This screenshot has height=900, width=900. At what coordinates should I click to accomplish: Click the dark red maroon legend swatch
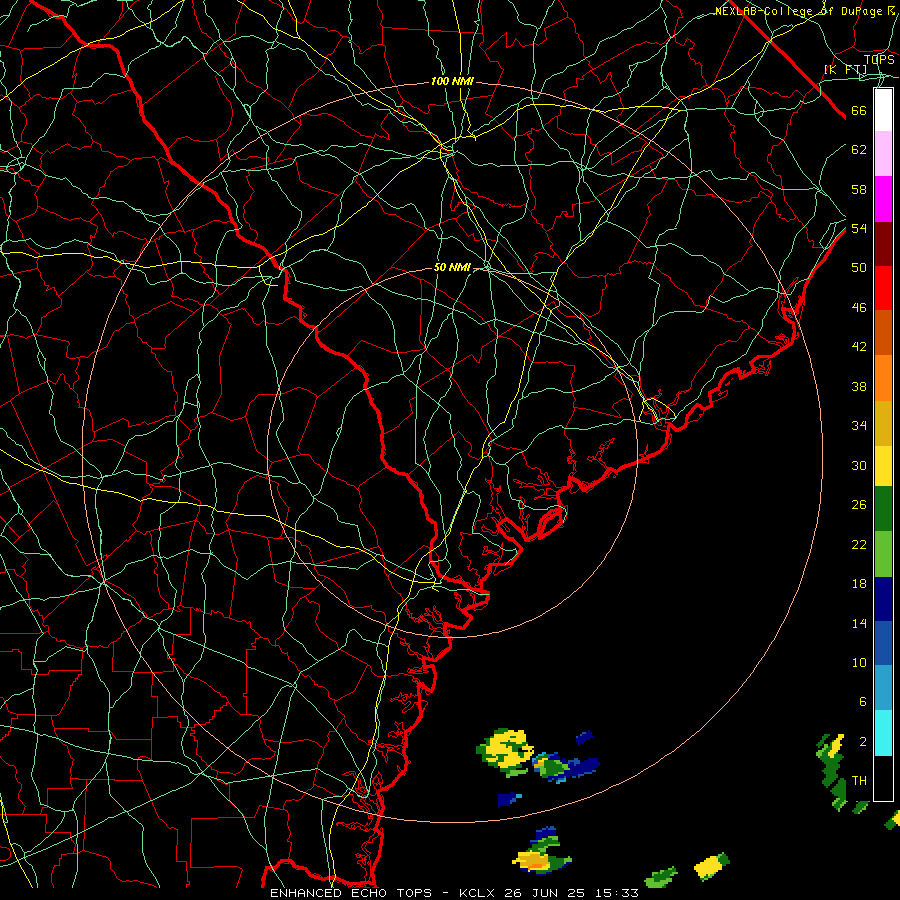point(883,243)
